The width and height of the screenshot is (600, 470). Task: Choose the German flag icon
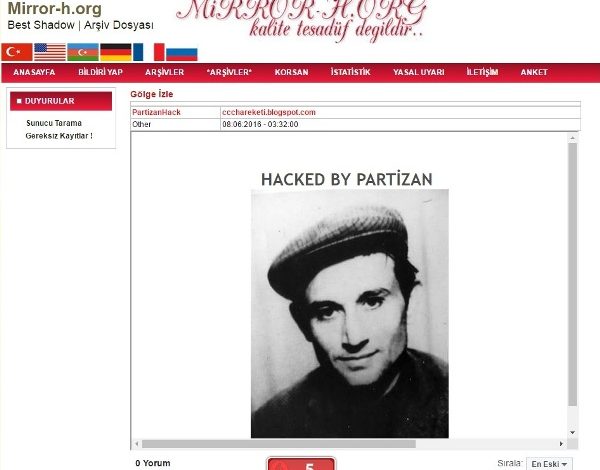coord(116,52)
